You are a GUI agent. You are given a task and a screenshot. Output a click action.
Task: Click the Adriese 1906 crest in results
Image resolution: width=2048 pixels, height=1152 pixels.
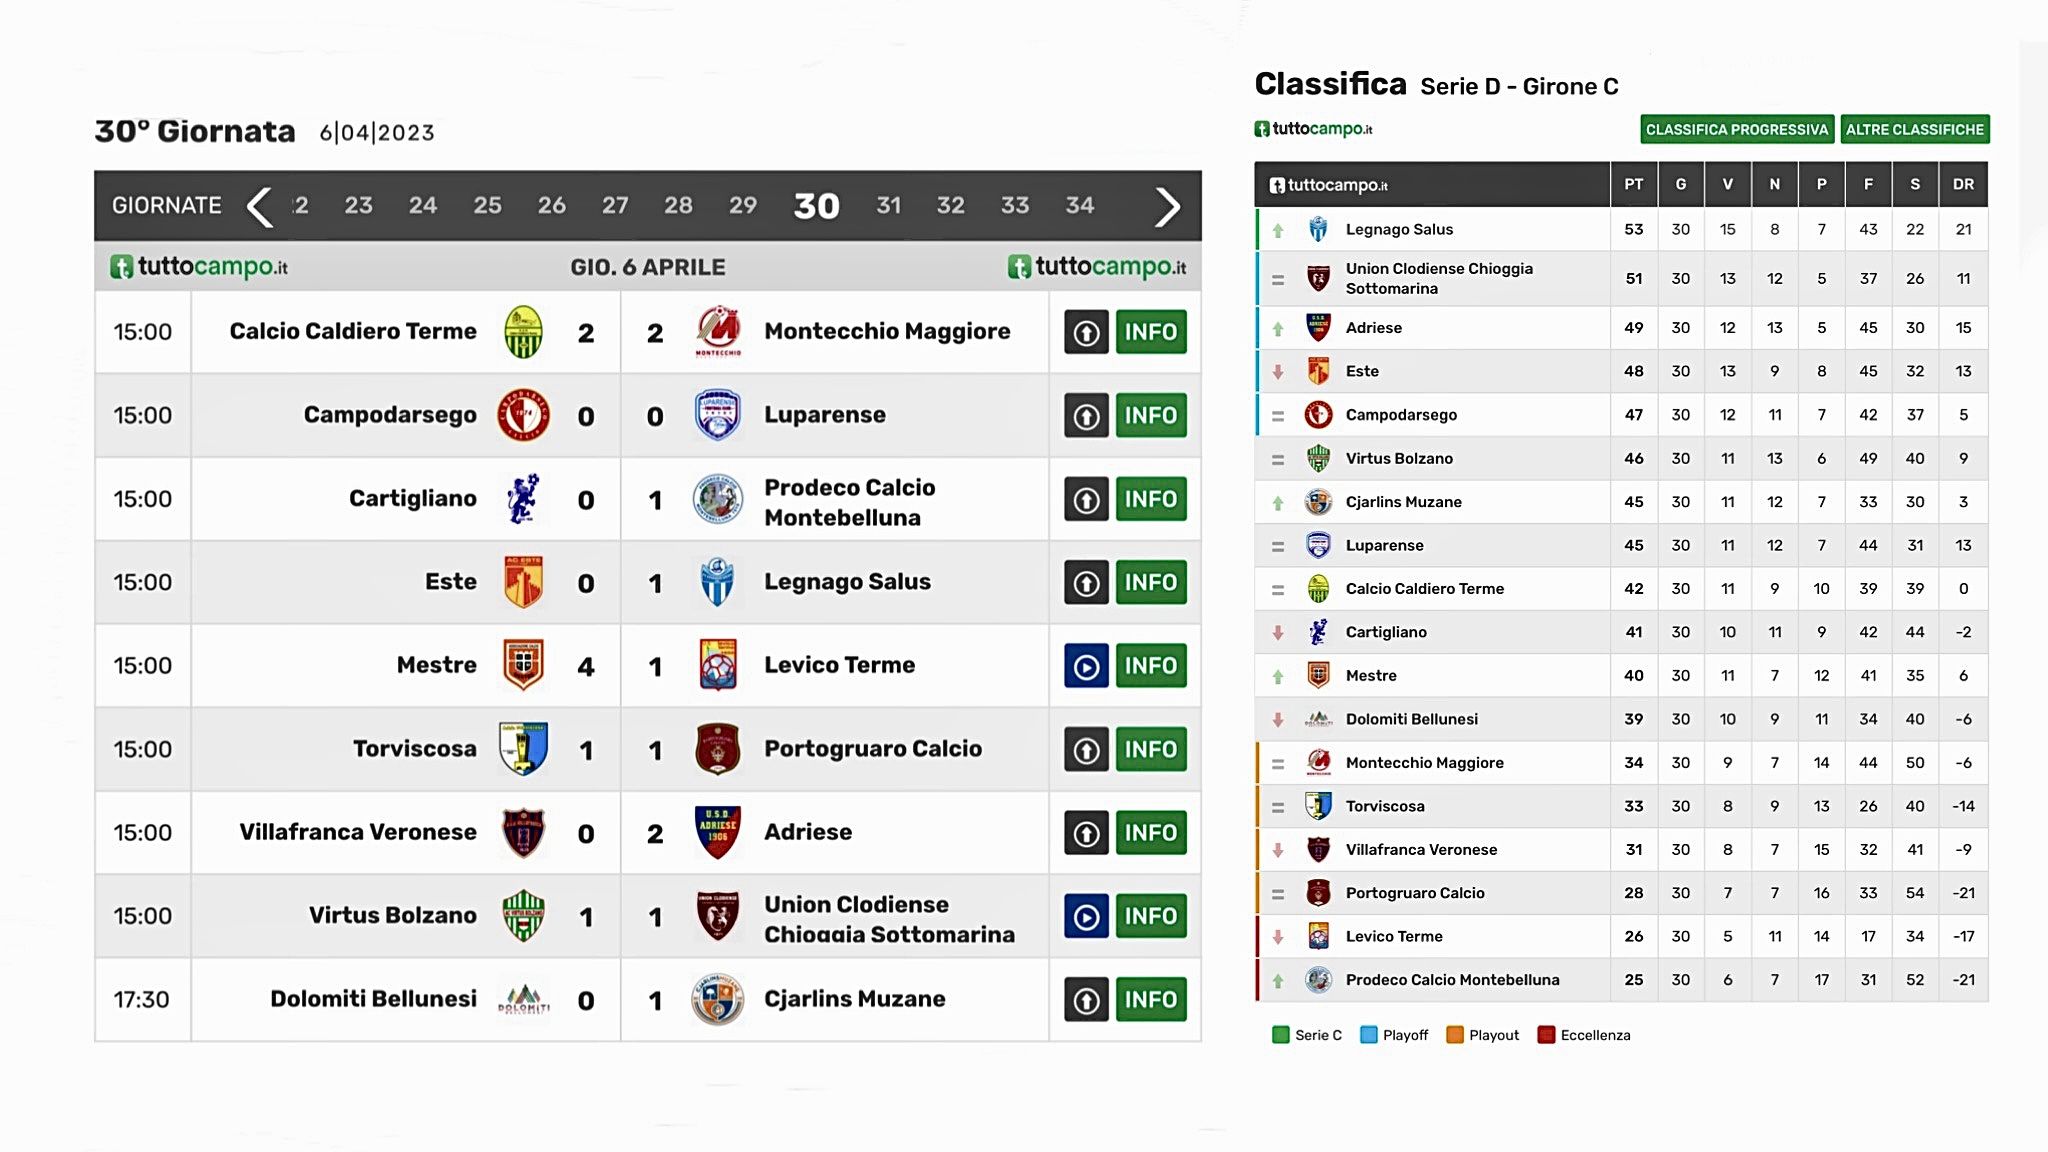[717, 832]
